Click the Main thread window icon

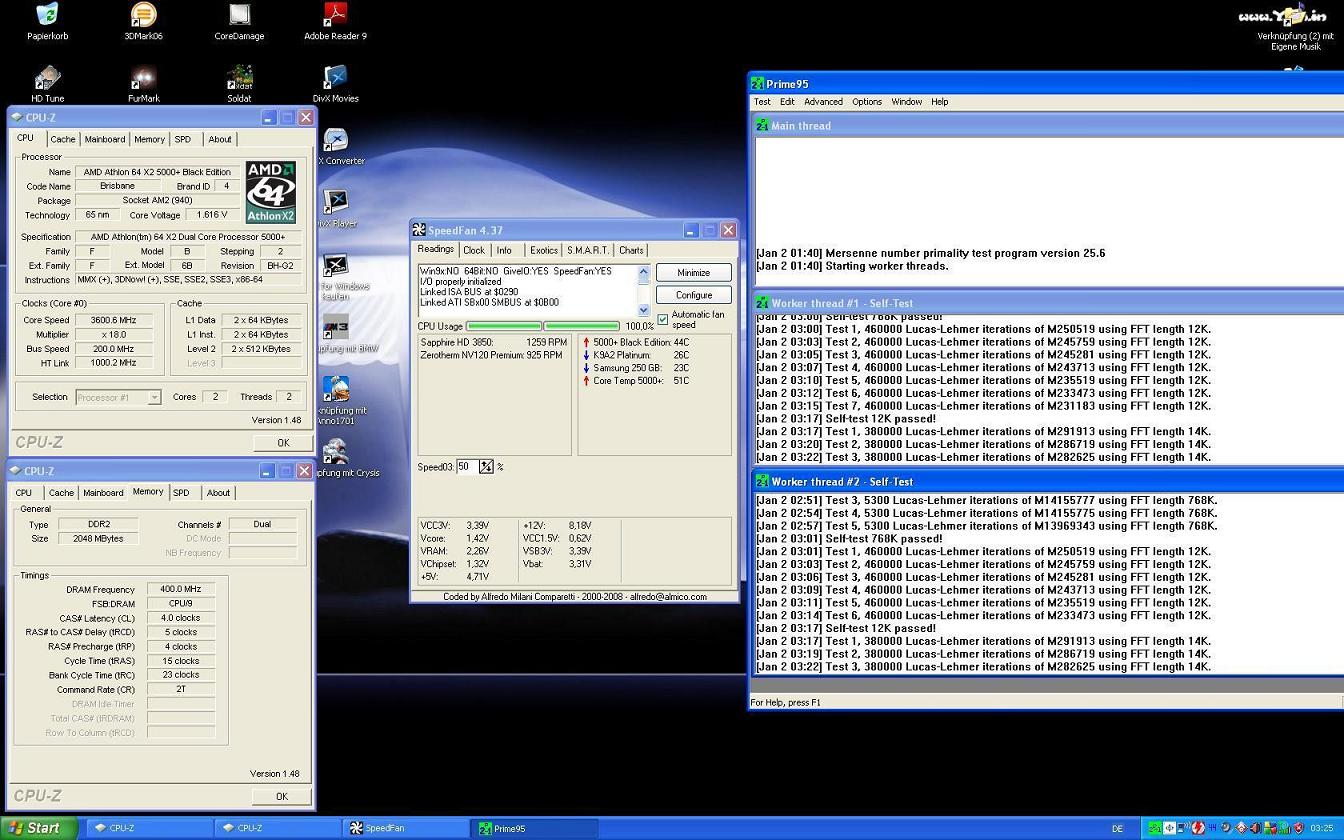pyautogui.click(x=763, y=126)
